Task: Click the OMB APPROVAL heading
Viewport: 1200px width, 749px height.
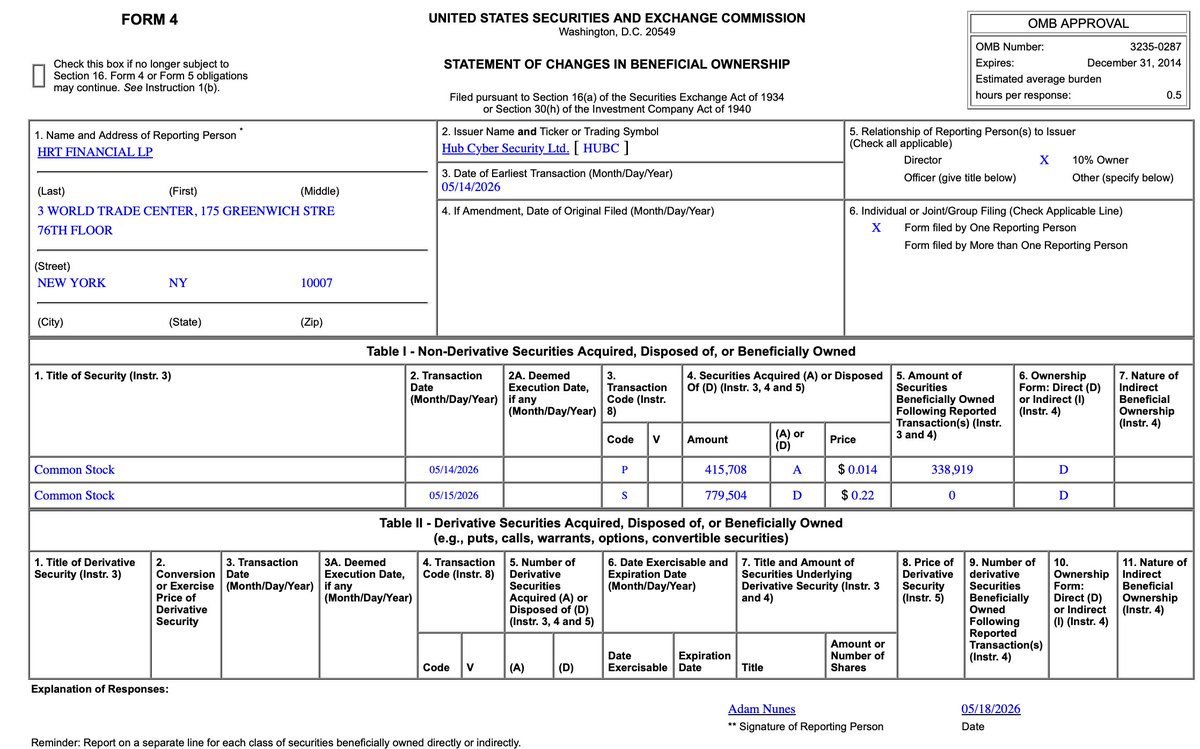Action: [1079, 23]
